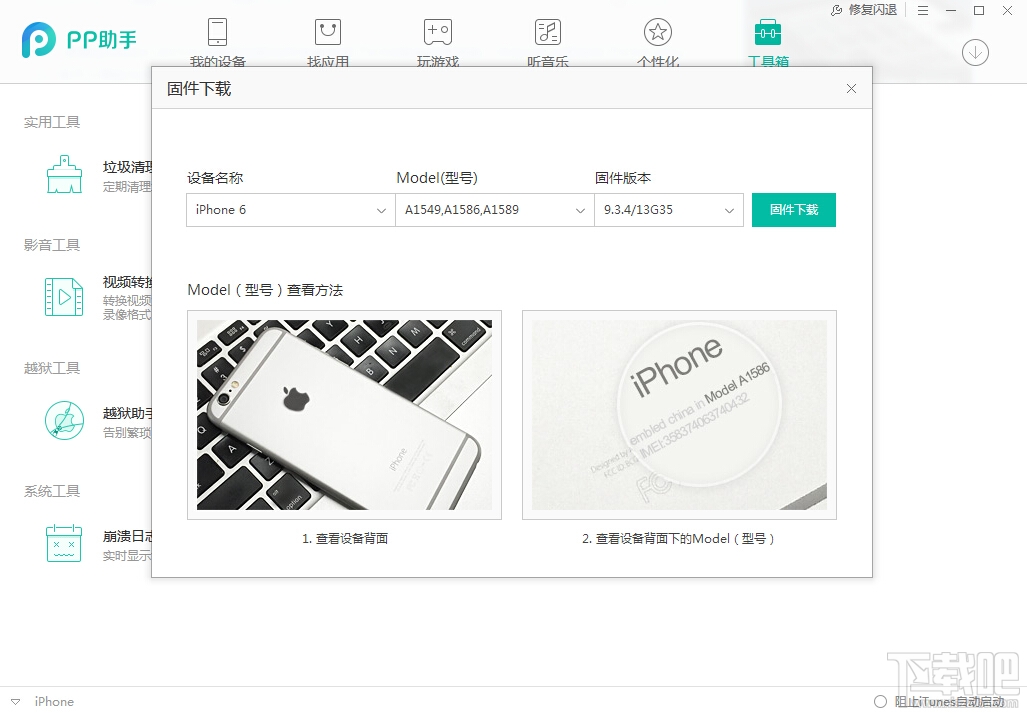This screenshot has height=713, width=1027.
Task: Enable 阻止iTunes自动启动 option
Action: 881,701
